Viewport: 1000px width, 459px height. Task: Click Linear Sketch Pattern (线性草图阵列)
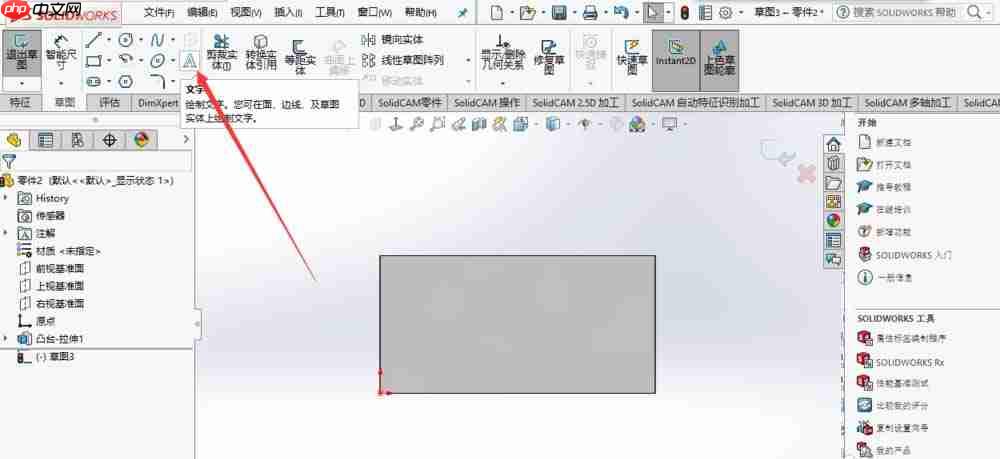[403, 61]
